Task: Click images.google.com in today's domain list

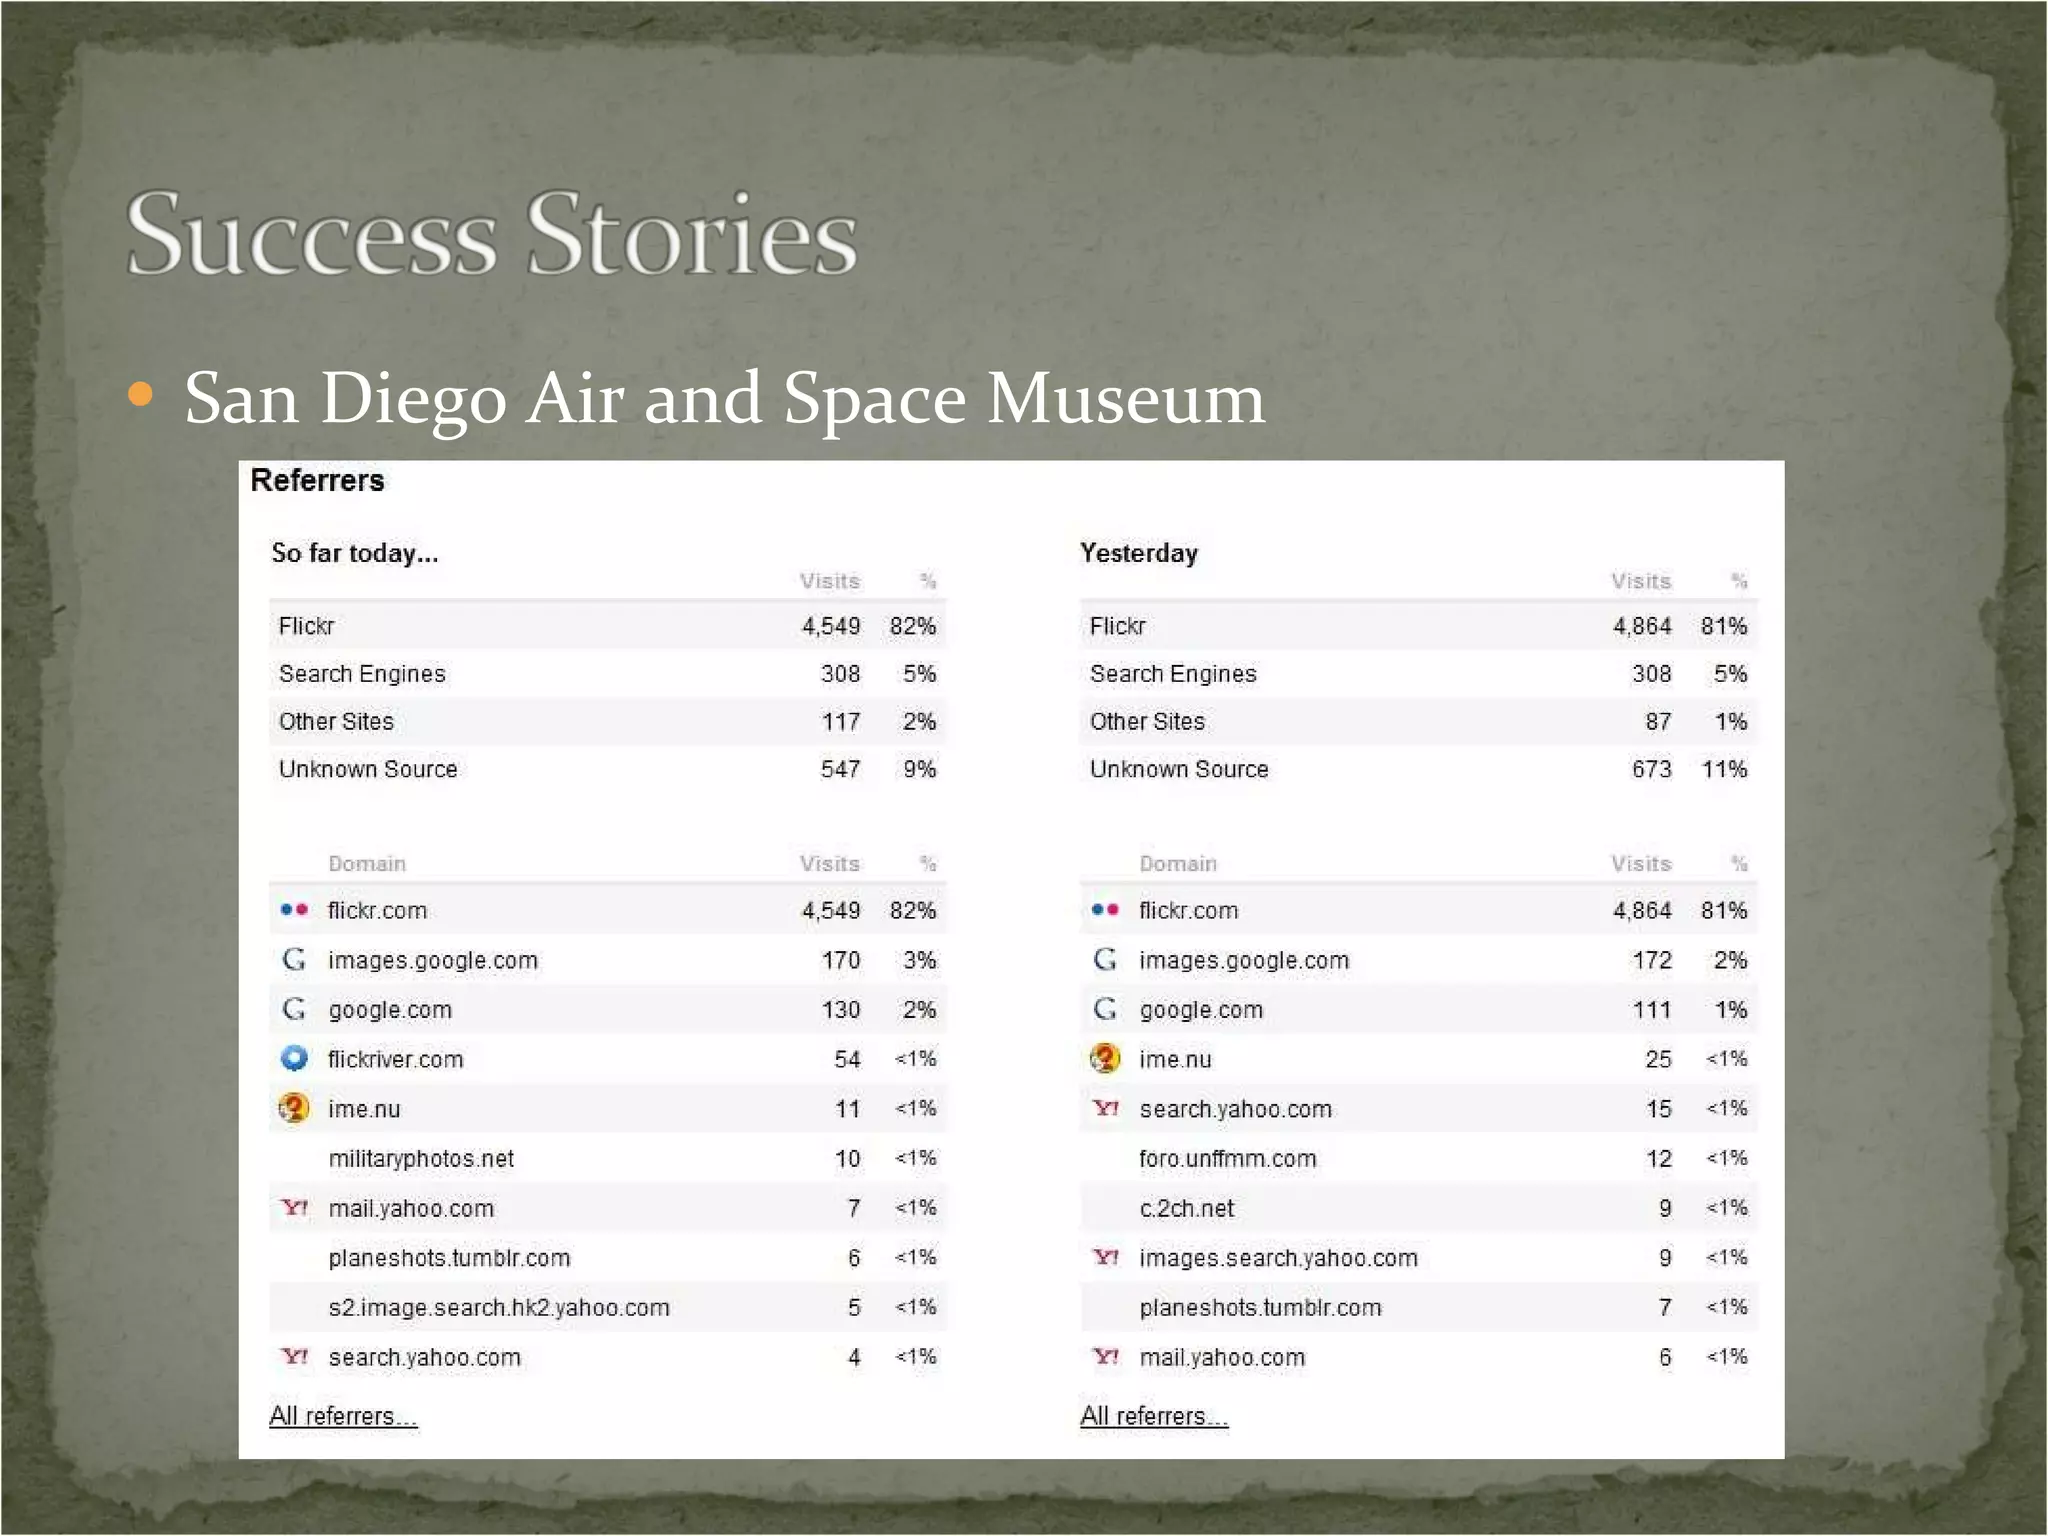Action: point(433,961)
